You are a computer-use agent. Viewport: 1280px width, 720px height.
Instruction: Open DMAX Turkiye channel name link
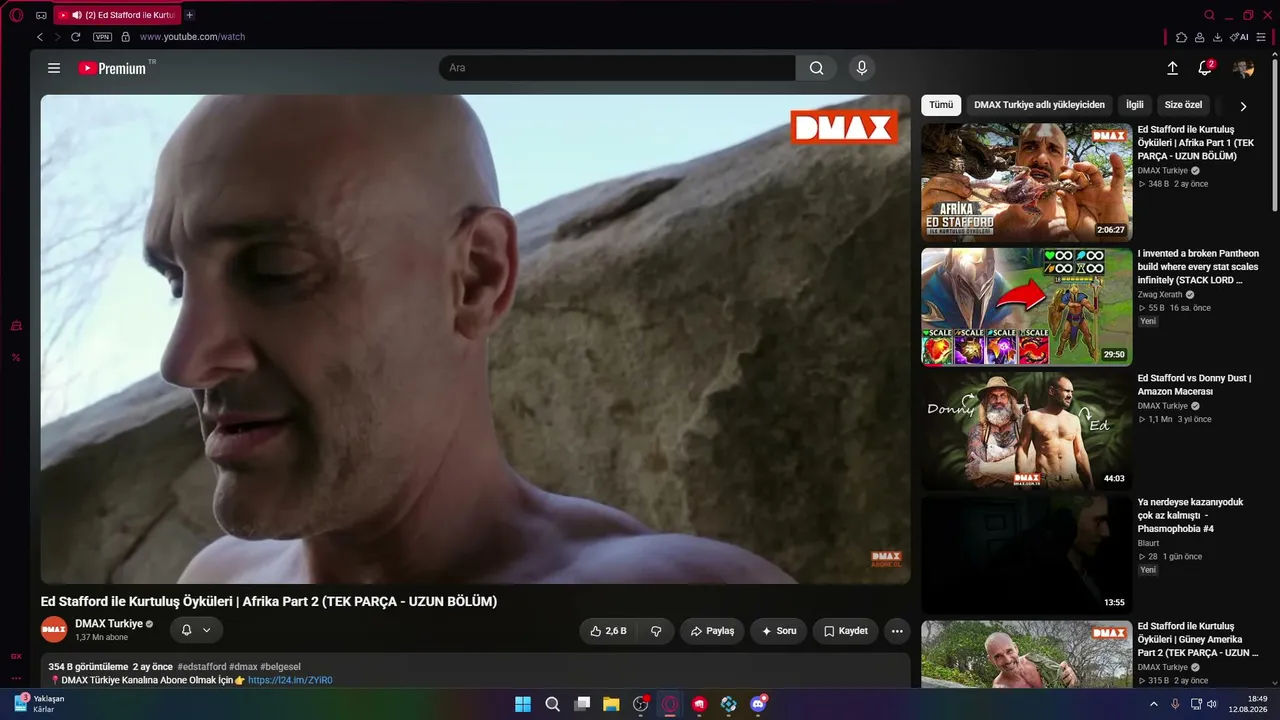109,624
